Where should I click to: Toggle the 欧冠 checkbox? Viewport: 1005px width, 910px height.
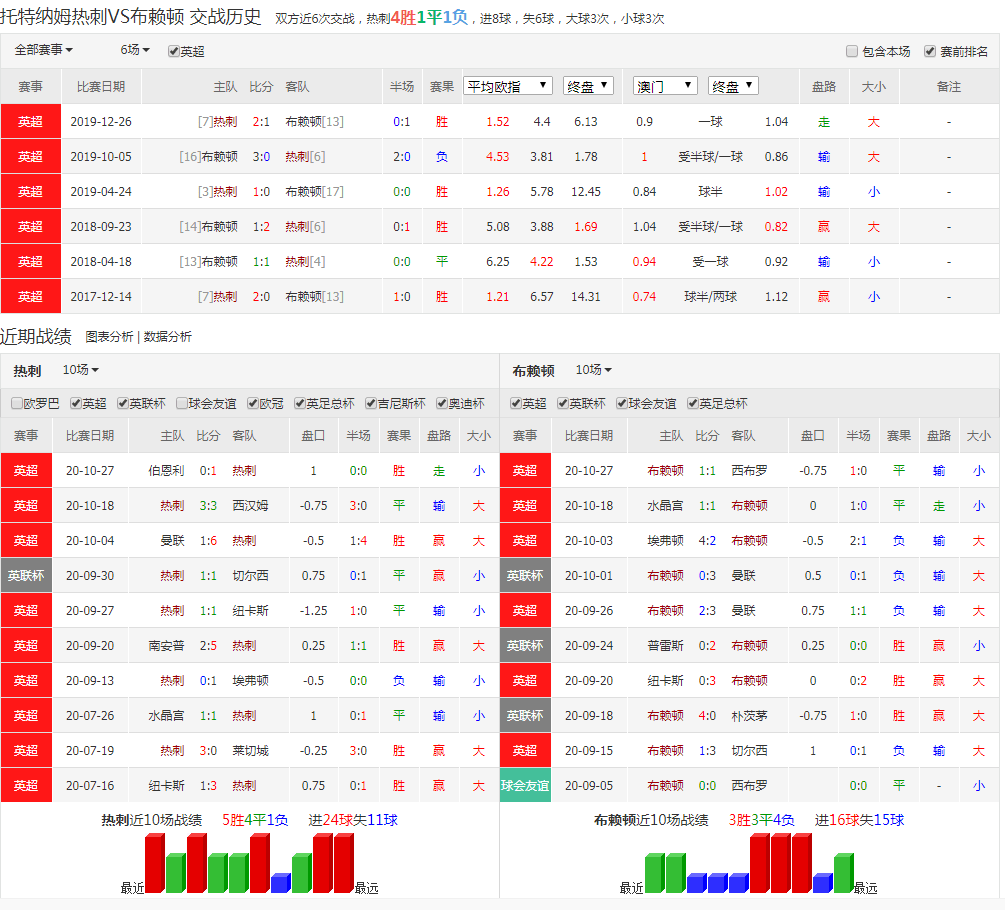pos(253,403)
